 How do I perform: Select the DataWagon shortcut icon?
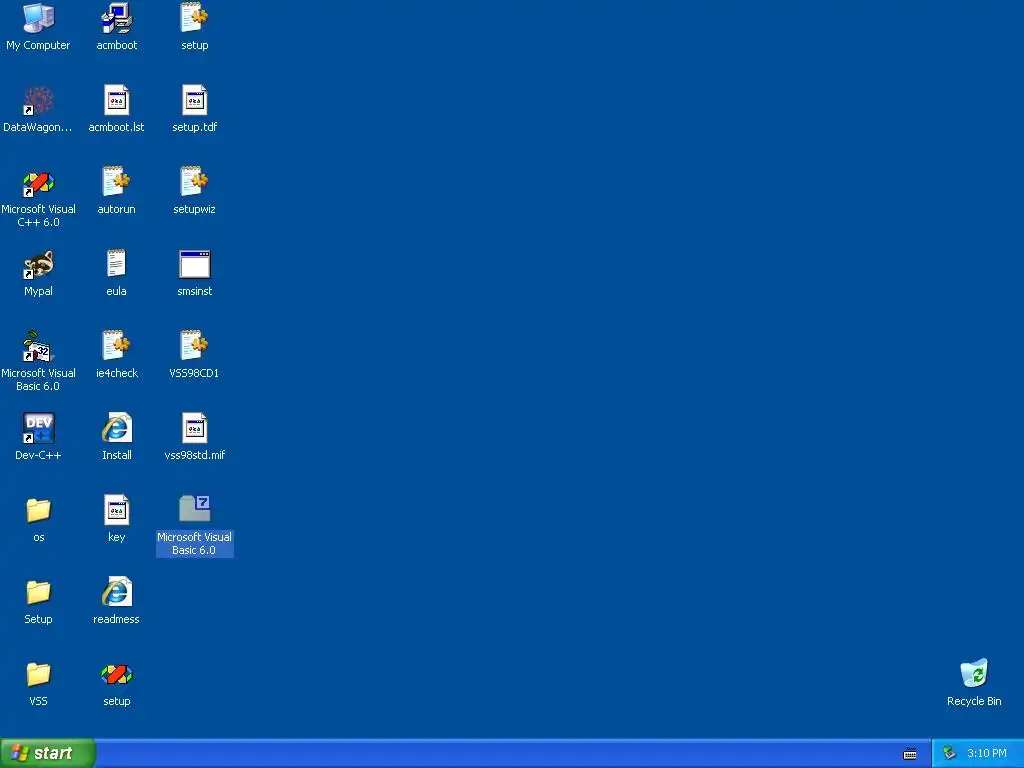coord(38,101)
